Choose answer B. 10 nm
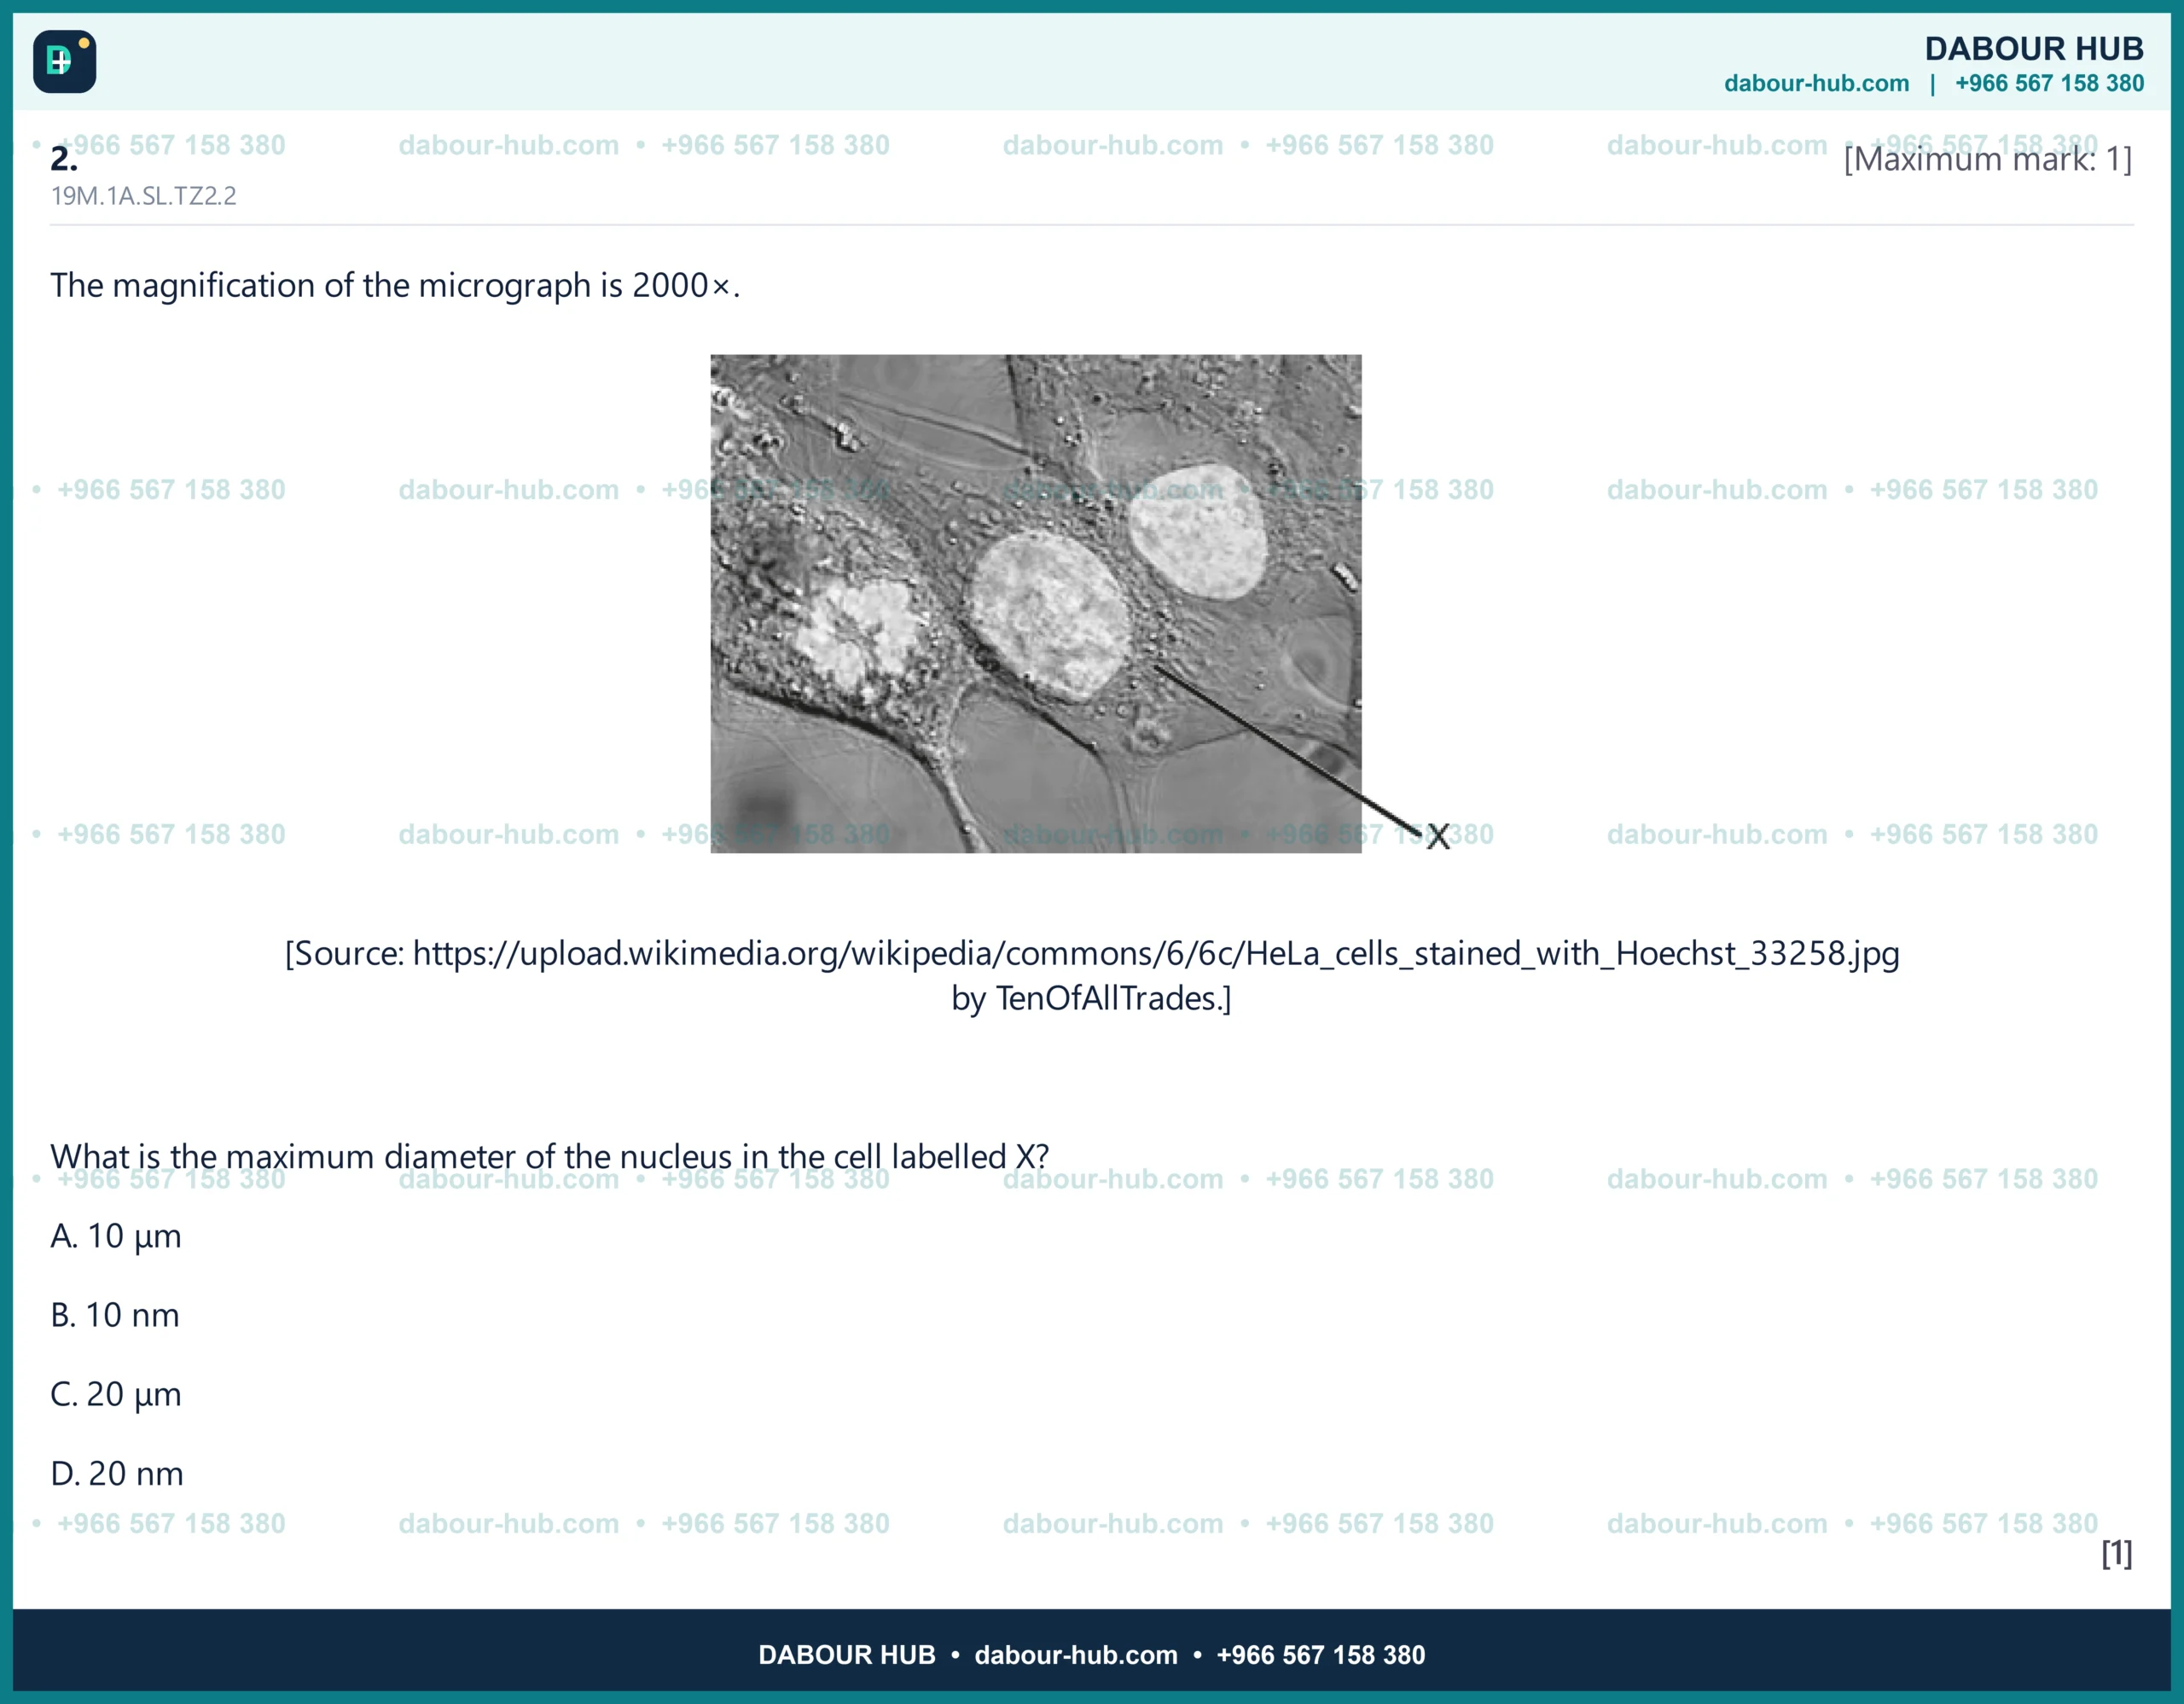This screenshot has height=1704, width=2184. [x=115, y=1315]
